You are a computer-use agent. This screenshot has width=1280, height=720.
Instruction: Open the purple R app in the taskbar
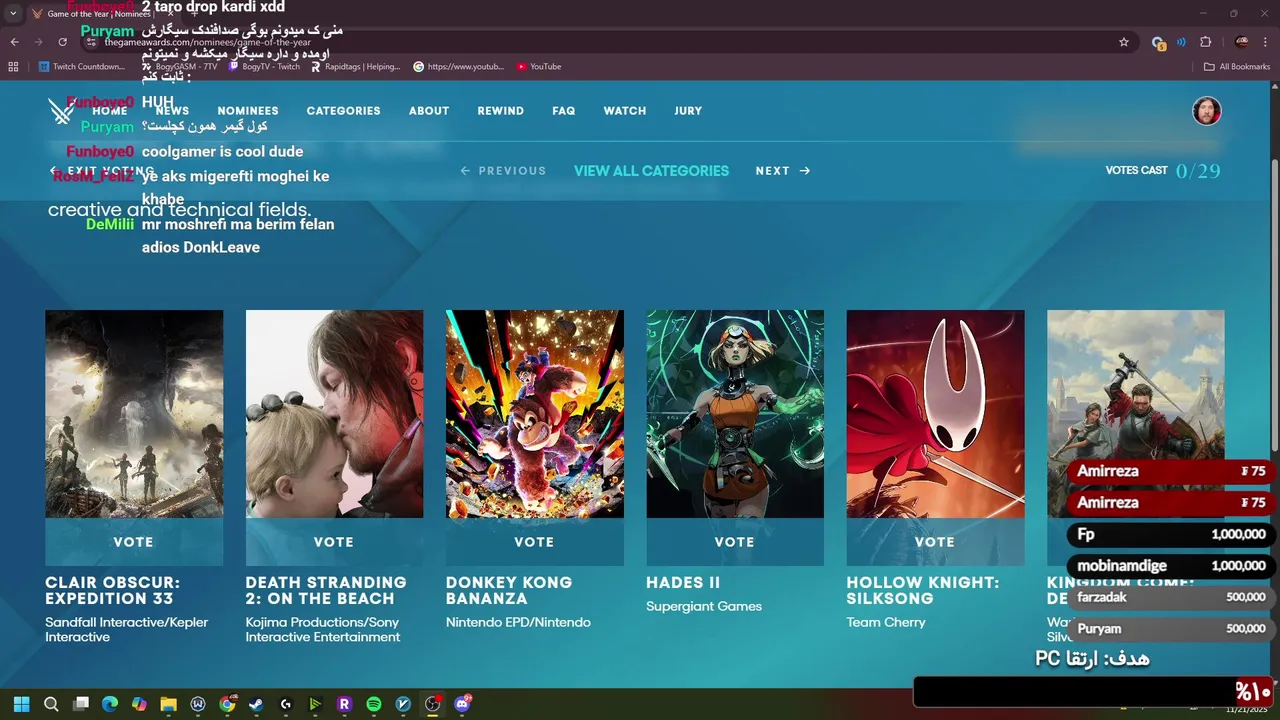(344, 704)
